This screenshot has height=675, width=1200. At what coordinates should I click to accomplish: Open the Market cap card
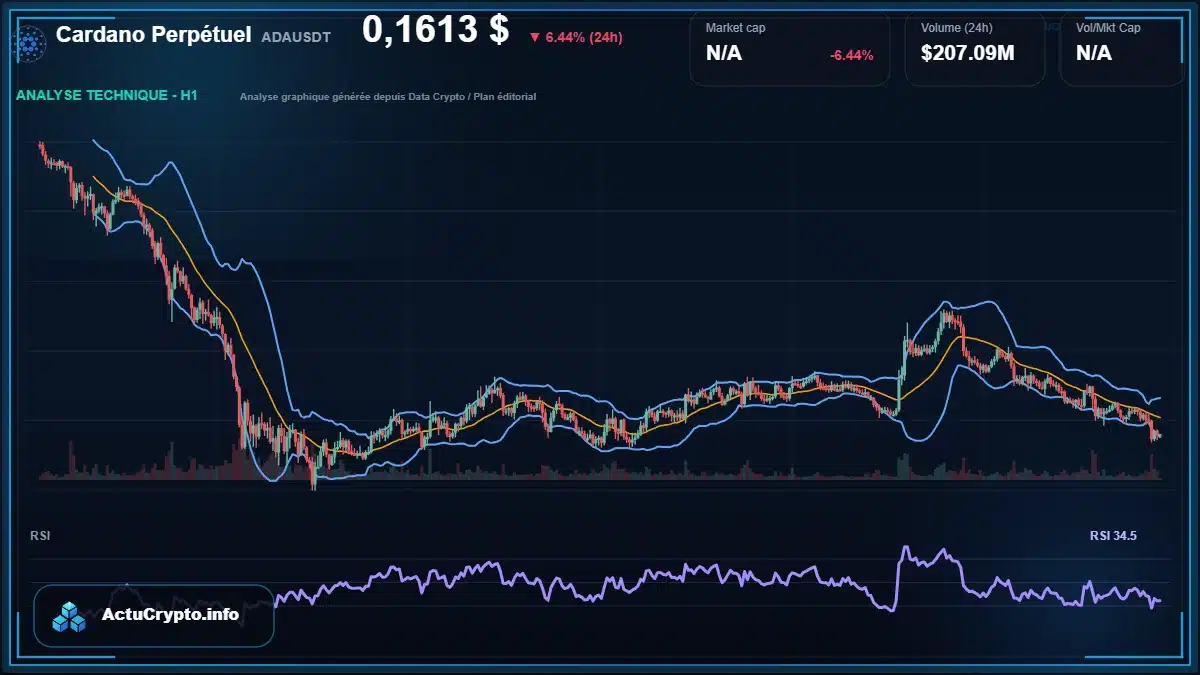(789, 49)
